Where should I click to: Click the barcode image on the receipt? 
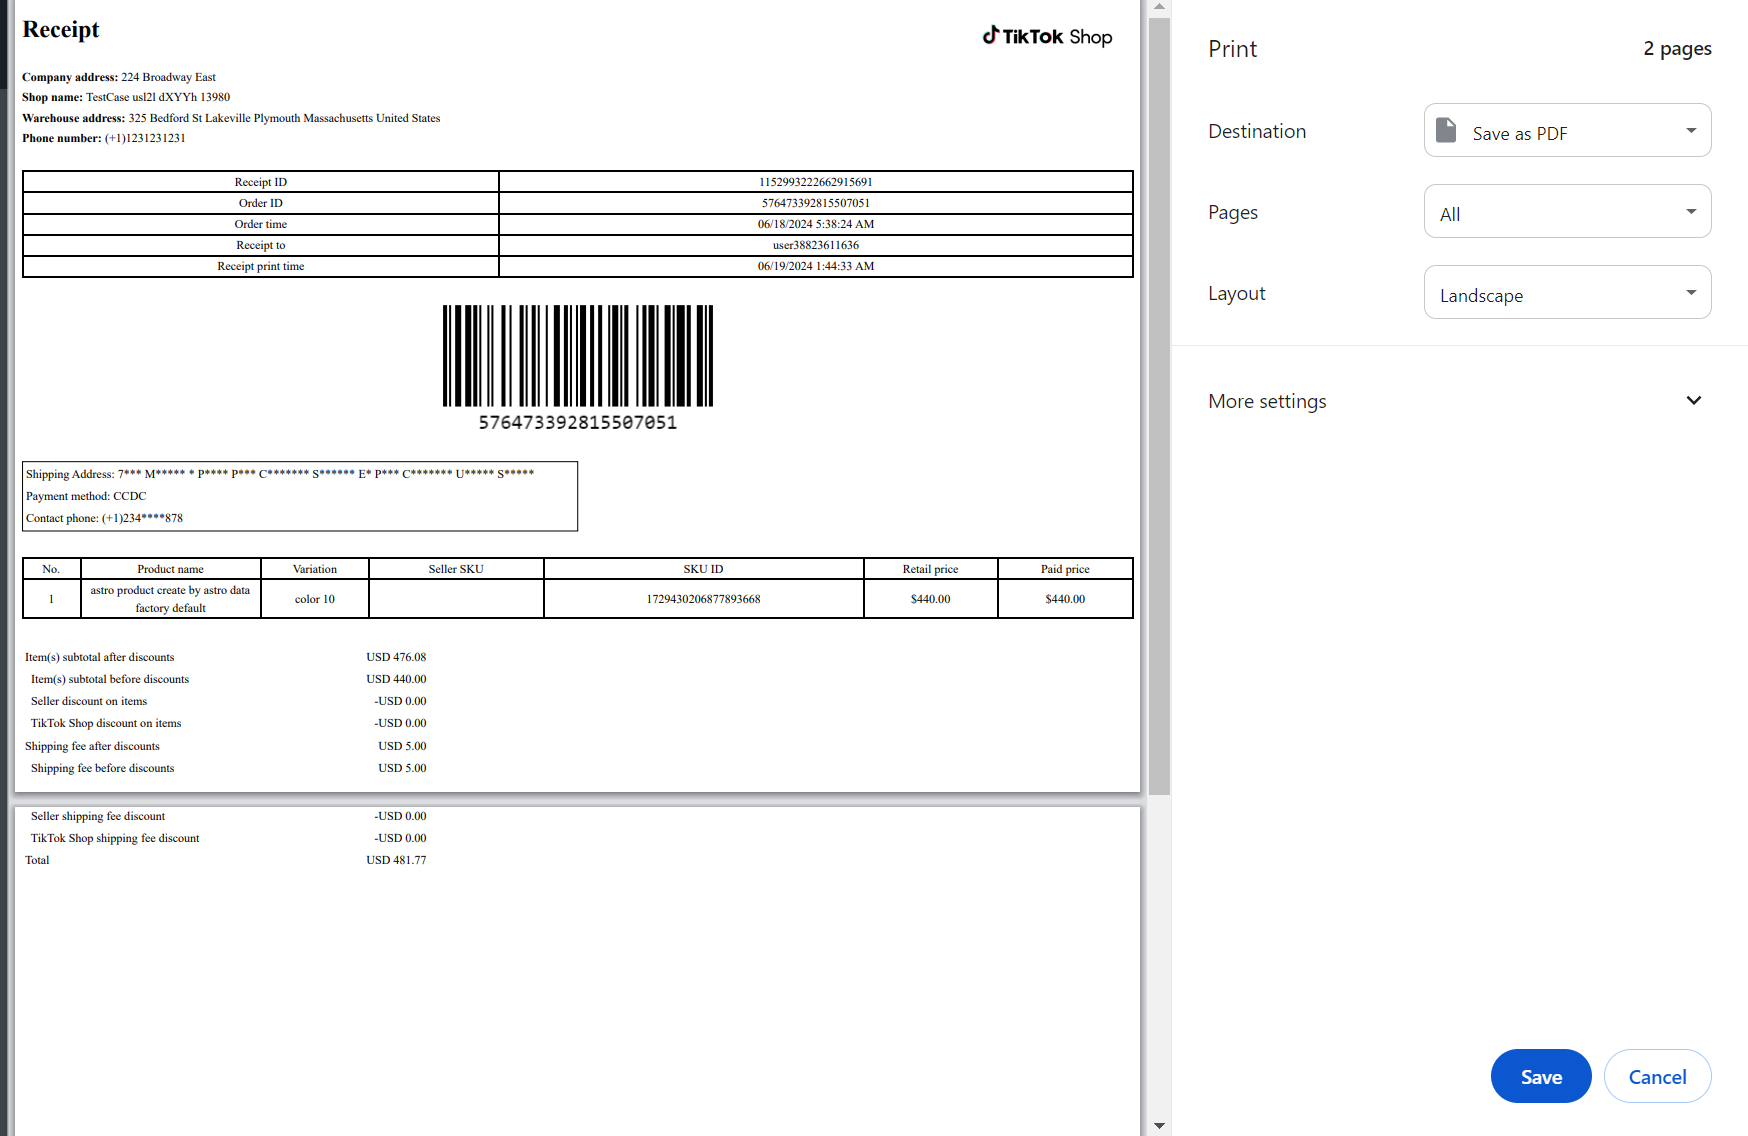click(x=578, y=356)
